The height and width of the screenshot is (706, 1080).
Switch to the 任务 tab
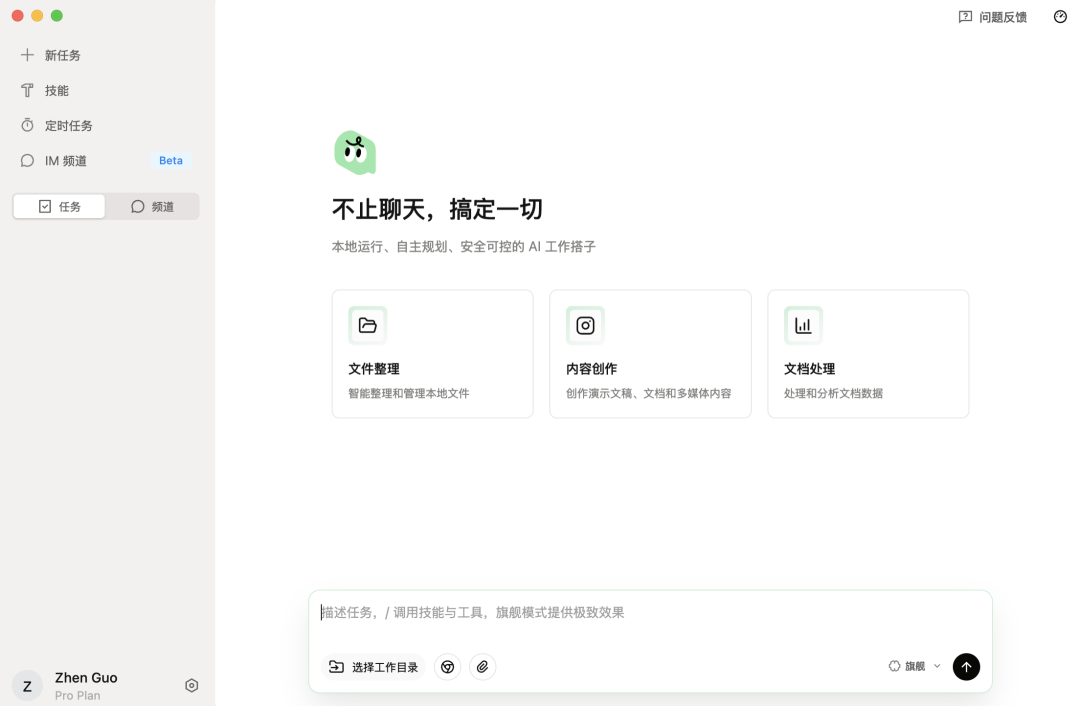58,206
